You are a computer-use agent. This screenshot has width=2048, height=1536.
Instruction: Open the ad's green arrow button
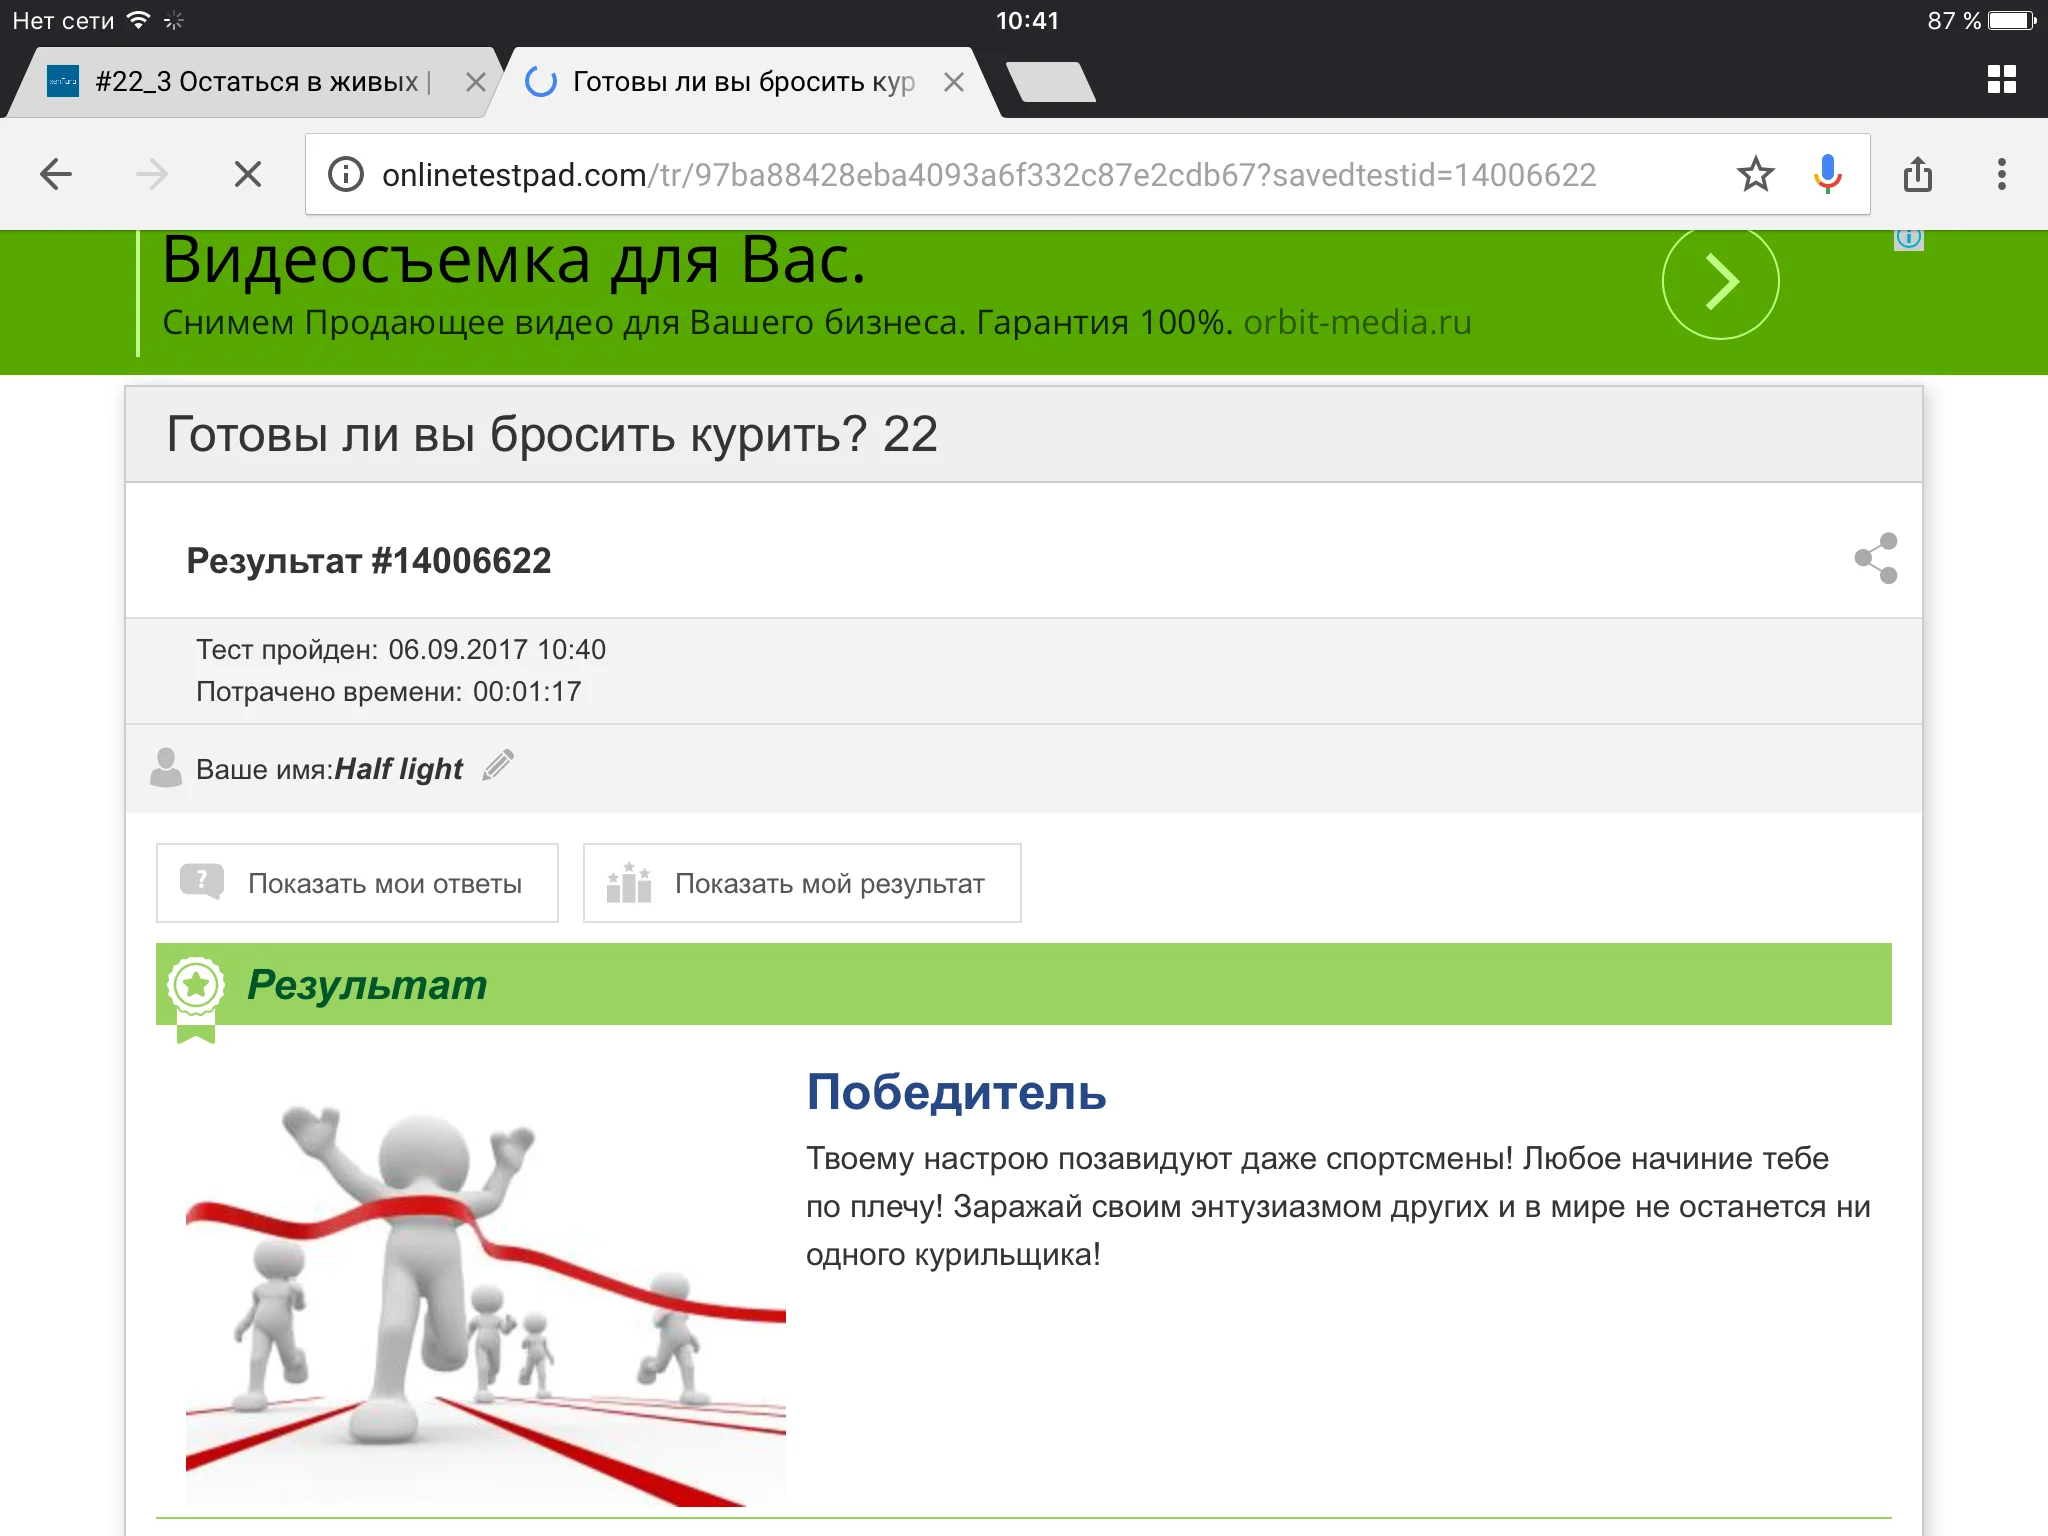click(x=1720, y=282)
